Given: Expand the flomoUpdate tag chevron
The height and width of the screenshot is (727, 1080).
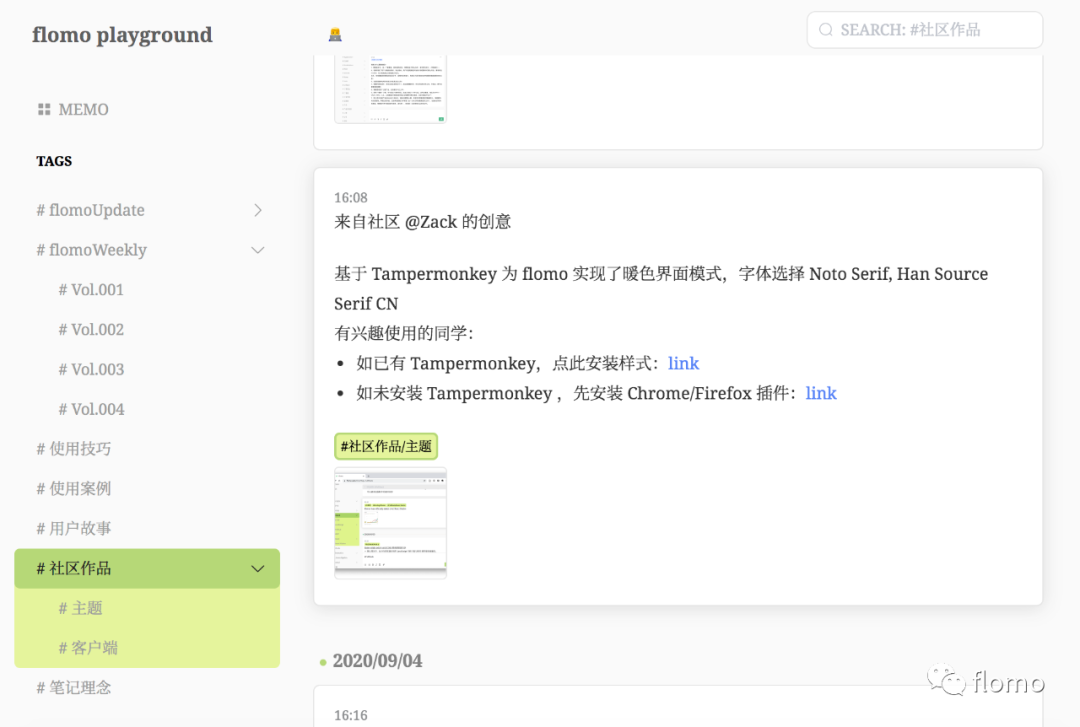Looking at the screenshot, I should point(258,210).
